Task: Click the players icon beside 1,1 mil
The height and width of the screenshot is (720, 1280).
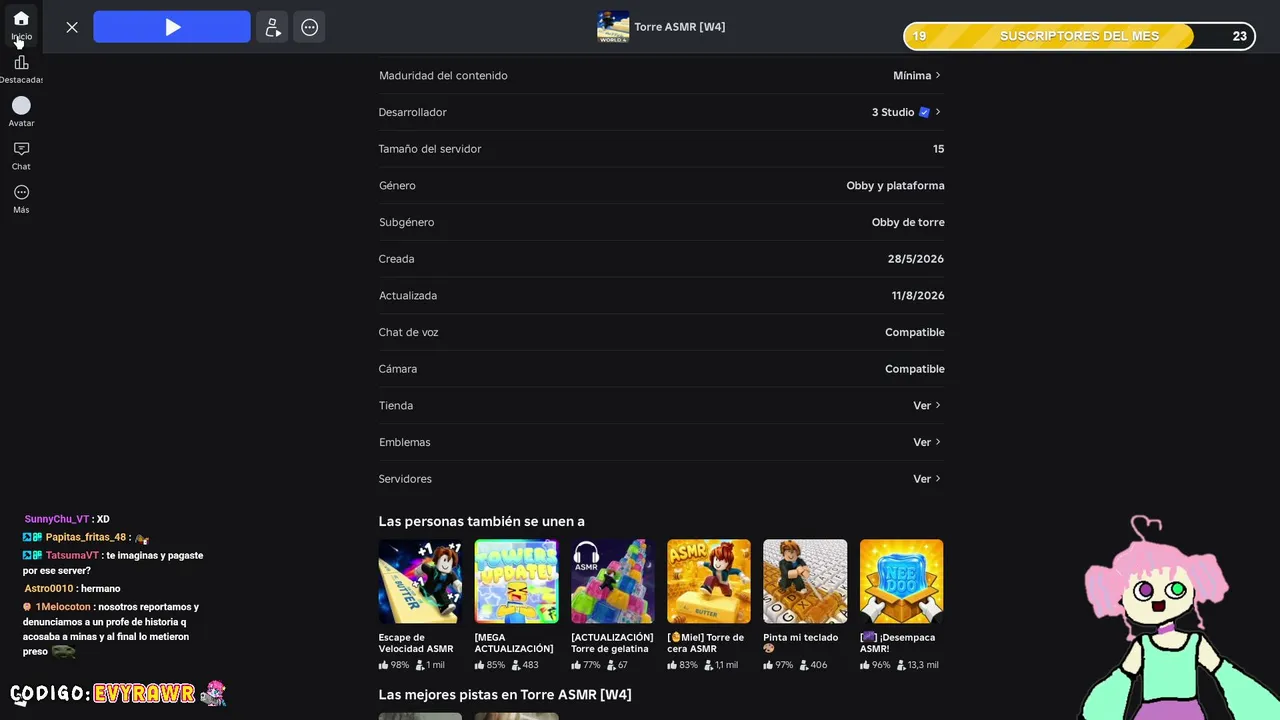Action: pyautogui.click(x=709, y=665)
